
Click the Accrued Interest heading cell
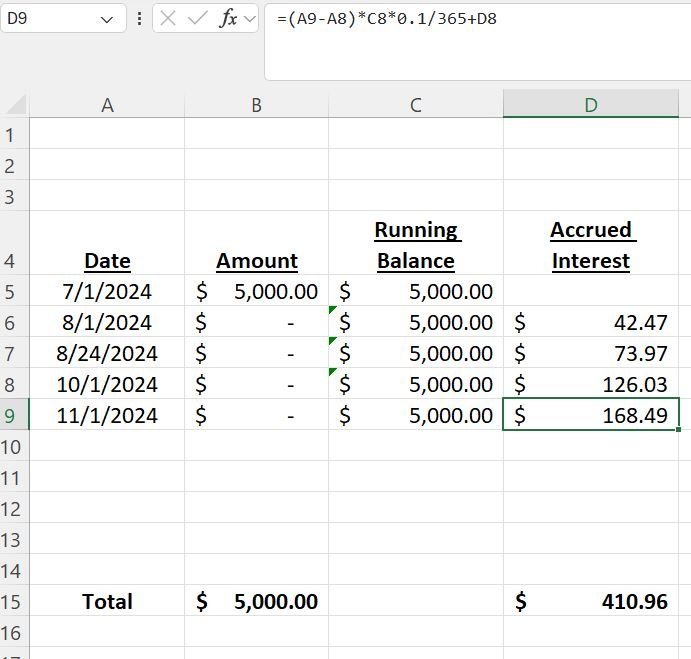[x=591, y=243]
